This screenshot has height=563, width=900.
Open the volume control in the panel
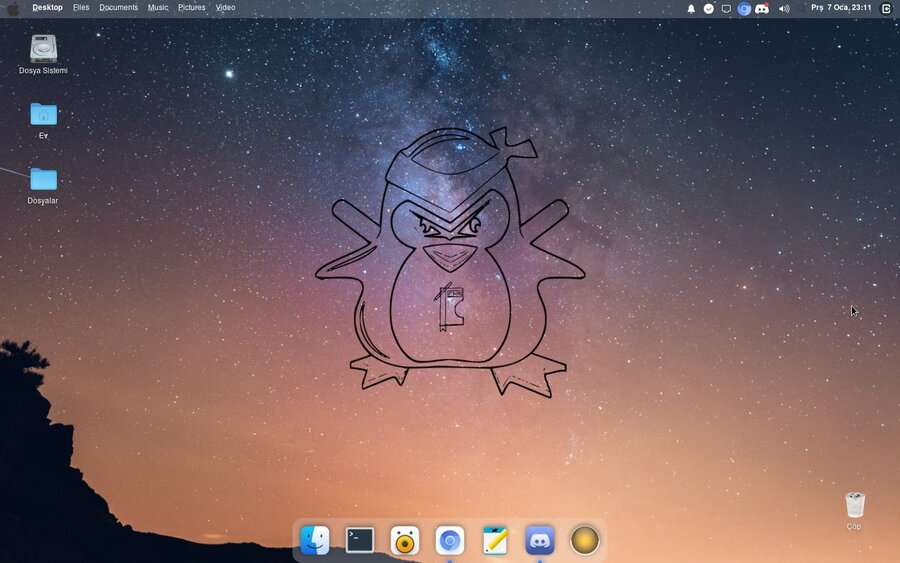[784, 9]
